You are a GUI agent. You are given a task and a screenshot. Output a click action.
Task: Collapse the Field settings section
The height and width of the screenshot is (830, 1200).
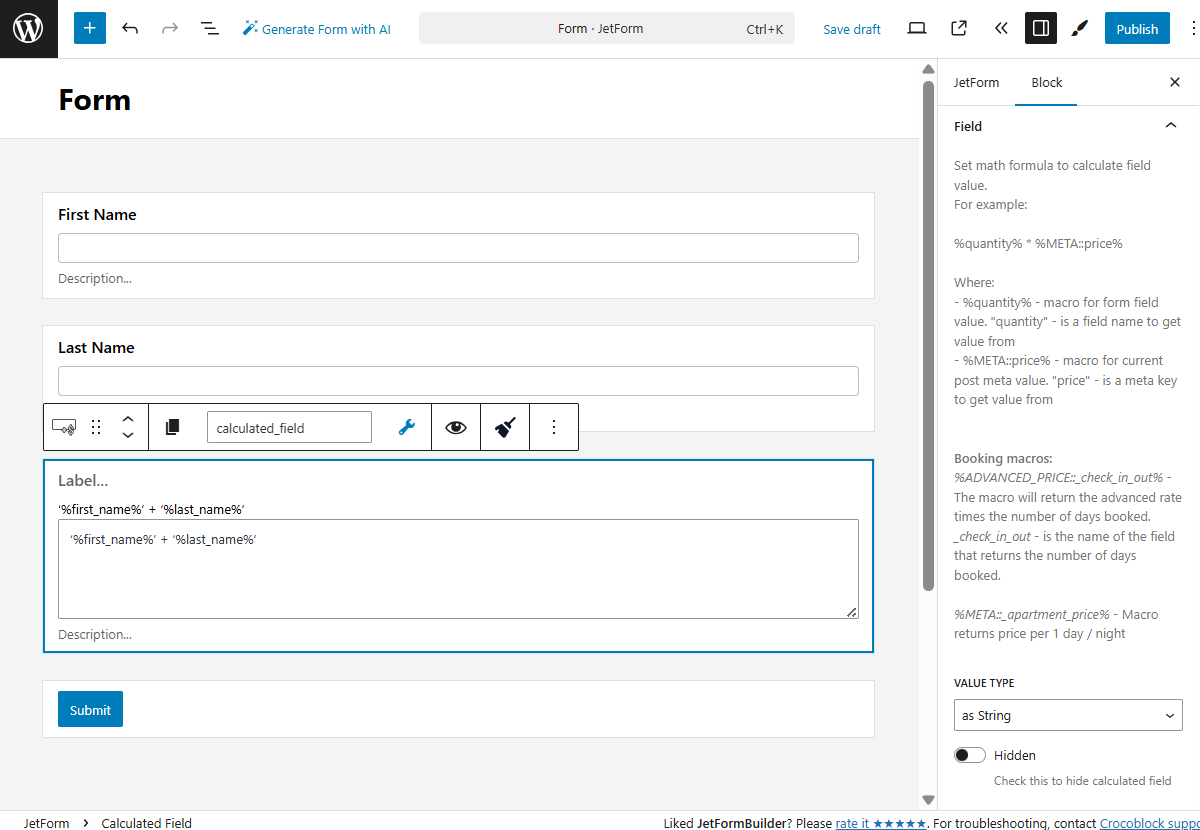1170,125
